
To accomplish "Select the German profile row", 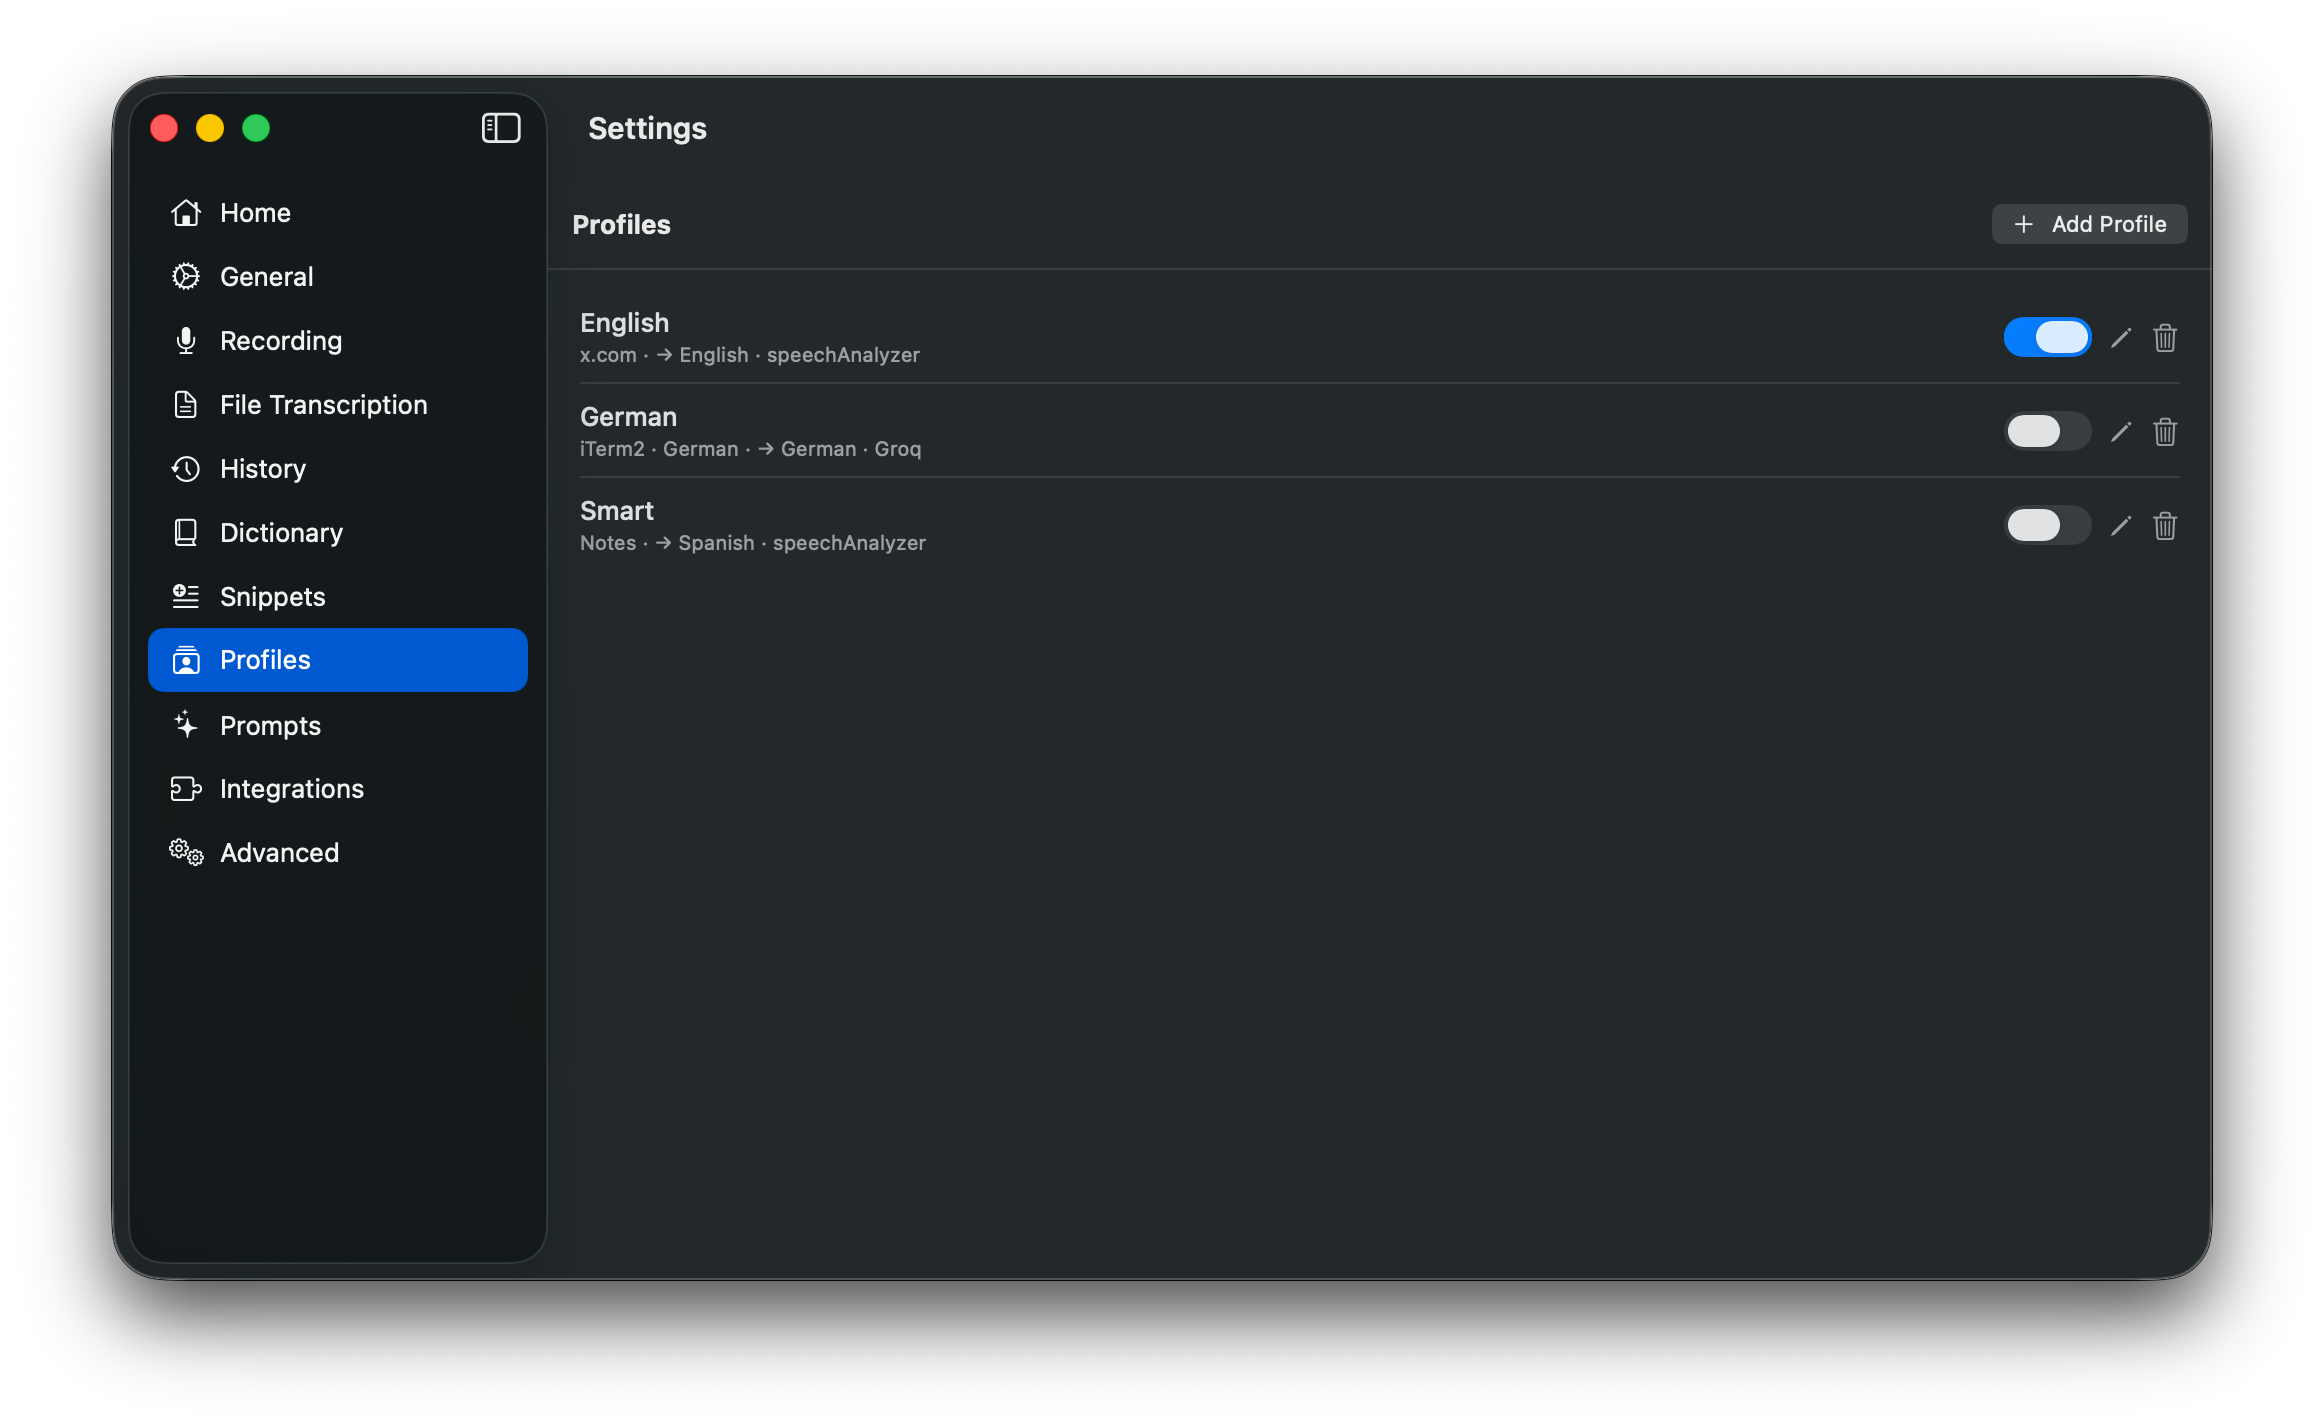I will tap(1200, 430).
